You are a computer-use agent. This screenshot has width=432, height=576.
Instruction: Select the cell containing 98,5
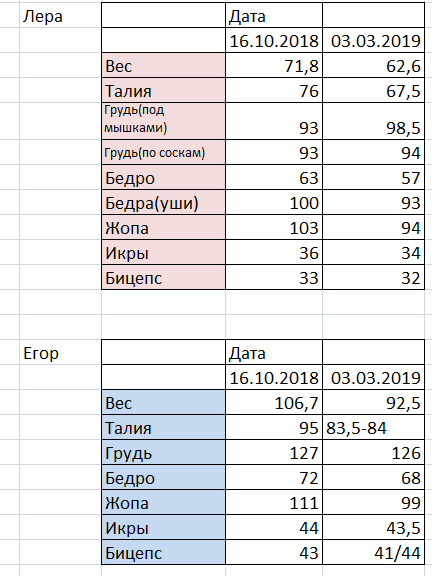373,121
